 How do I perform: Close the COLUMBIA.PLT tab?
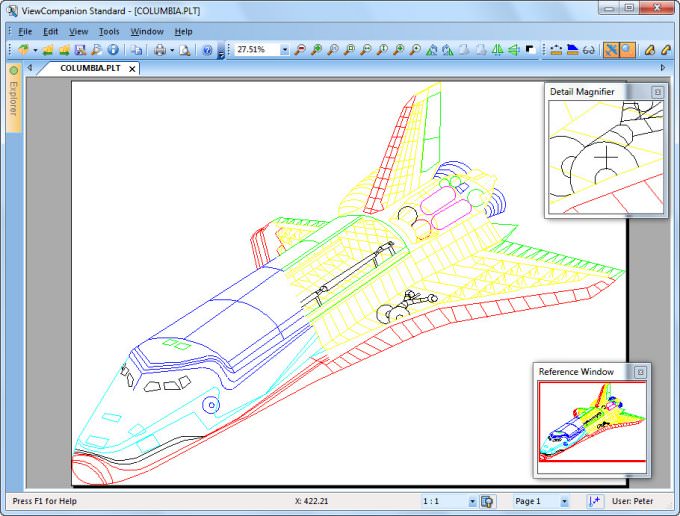click(x=132, y=69)
